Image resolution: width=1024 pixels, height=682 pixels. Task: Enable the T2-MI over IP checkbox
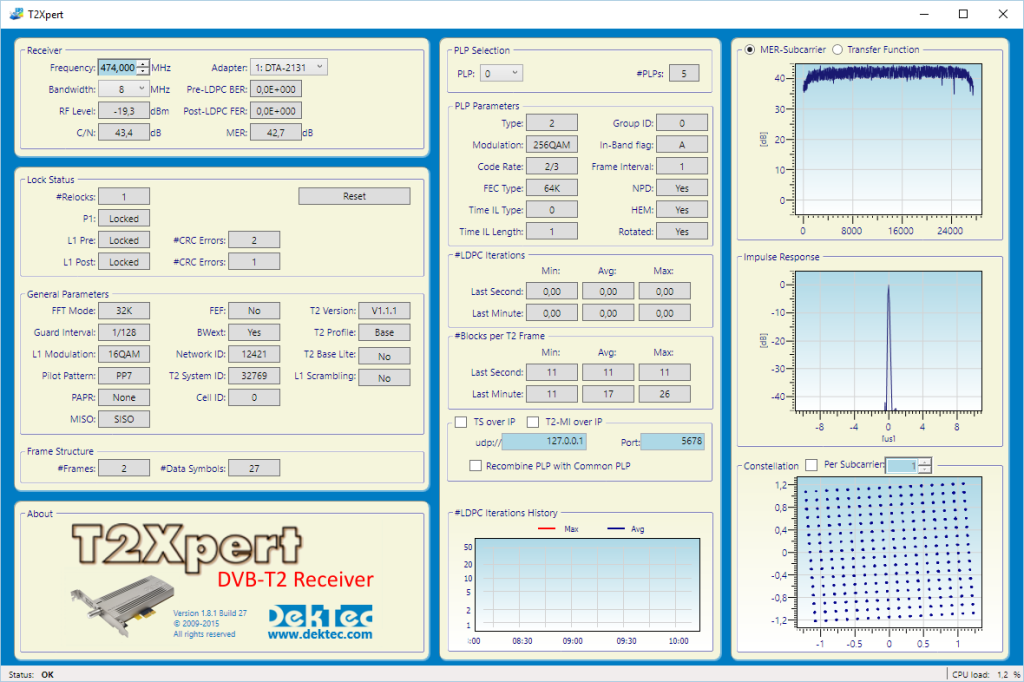(533, 421)
